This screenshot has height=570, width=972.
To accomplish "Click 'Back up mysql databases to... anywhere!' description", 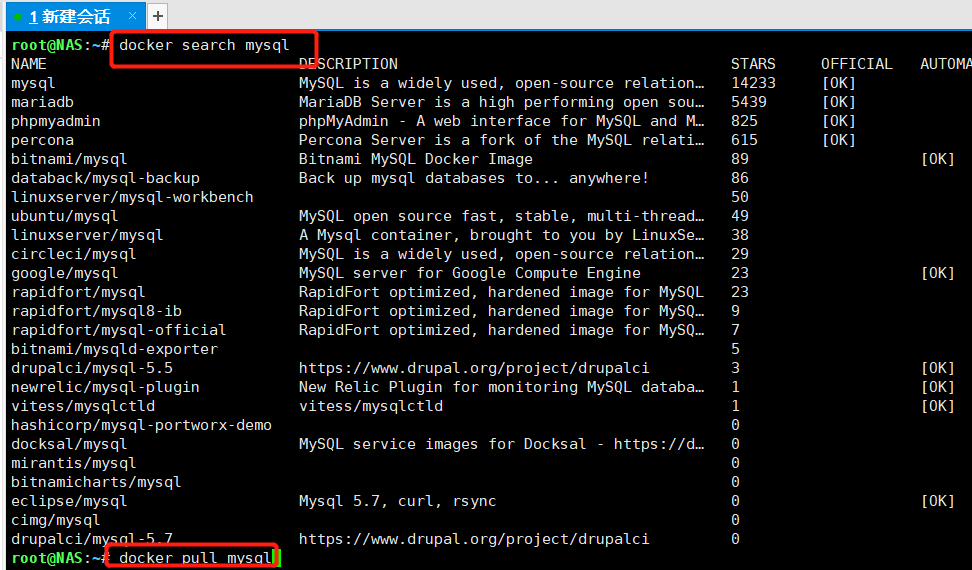I will tap(474, 178).
